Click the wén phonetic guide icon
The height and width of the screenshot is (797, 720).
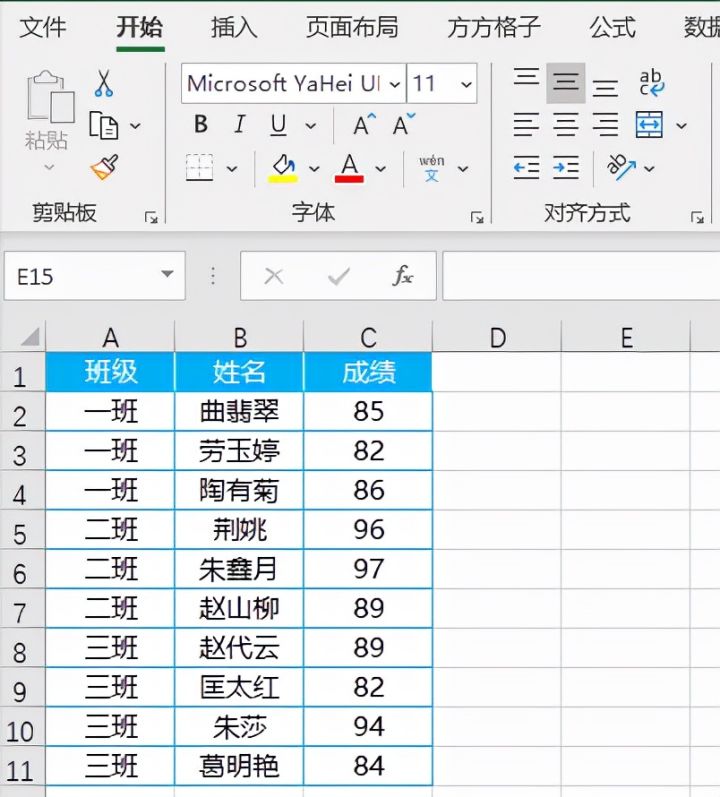point(431,169)
